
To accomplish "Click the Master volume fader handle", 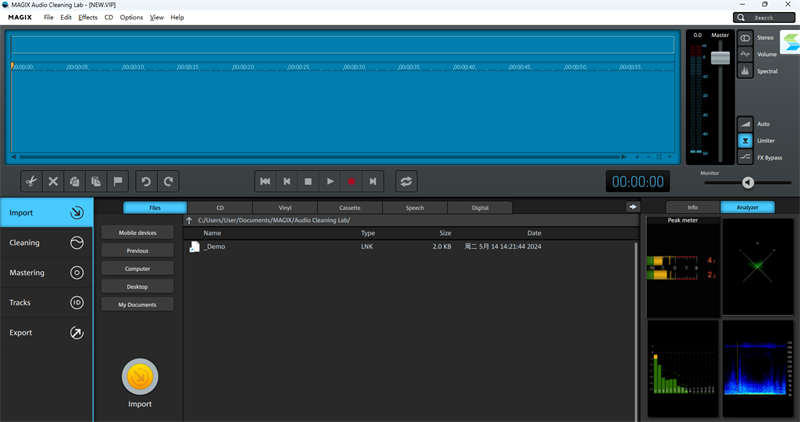I will 720,58.
